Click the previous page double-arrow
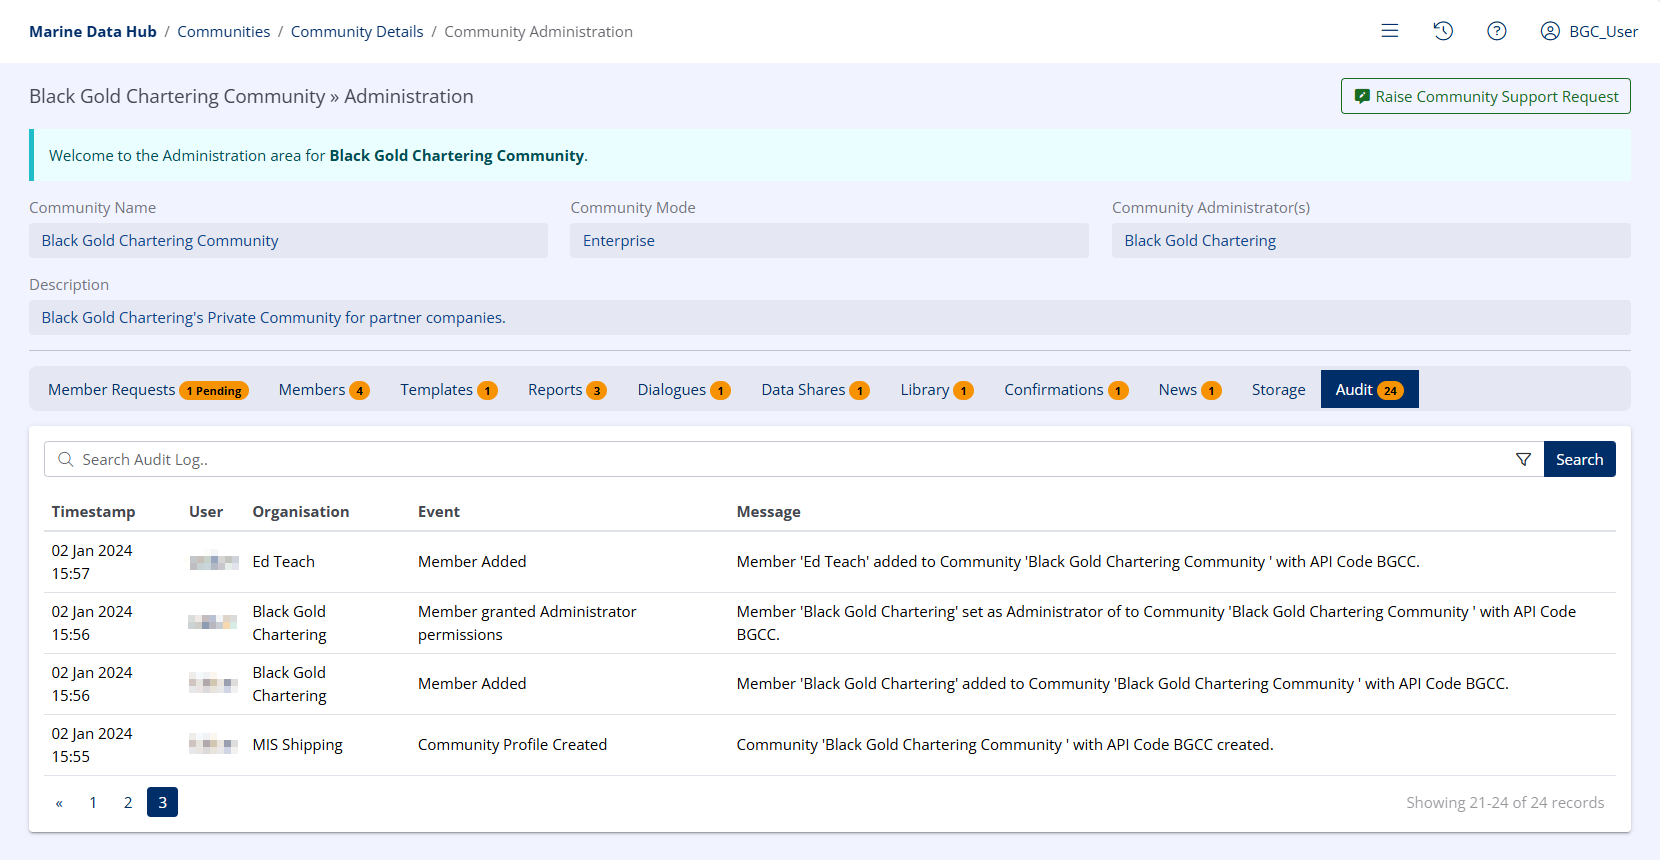Viewport: 1660px width, 860px height. 59,802
